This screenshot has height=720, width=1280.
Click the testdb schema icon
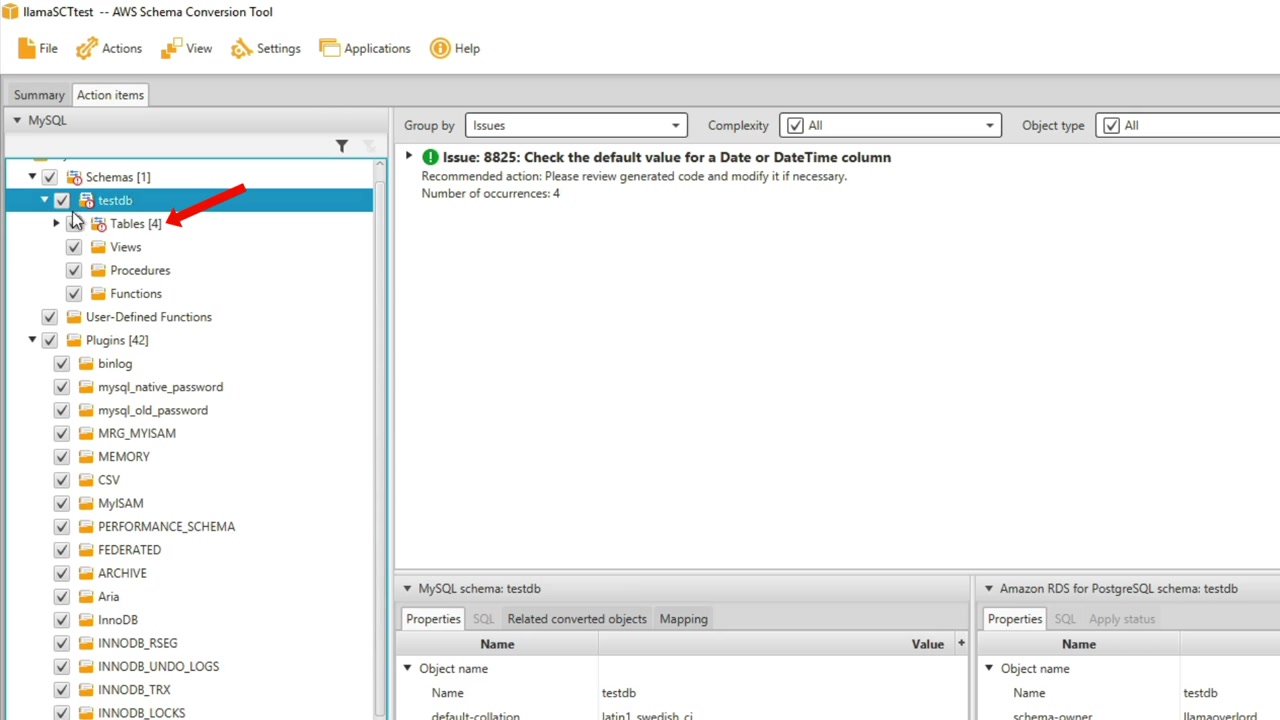pos(86,200)
